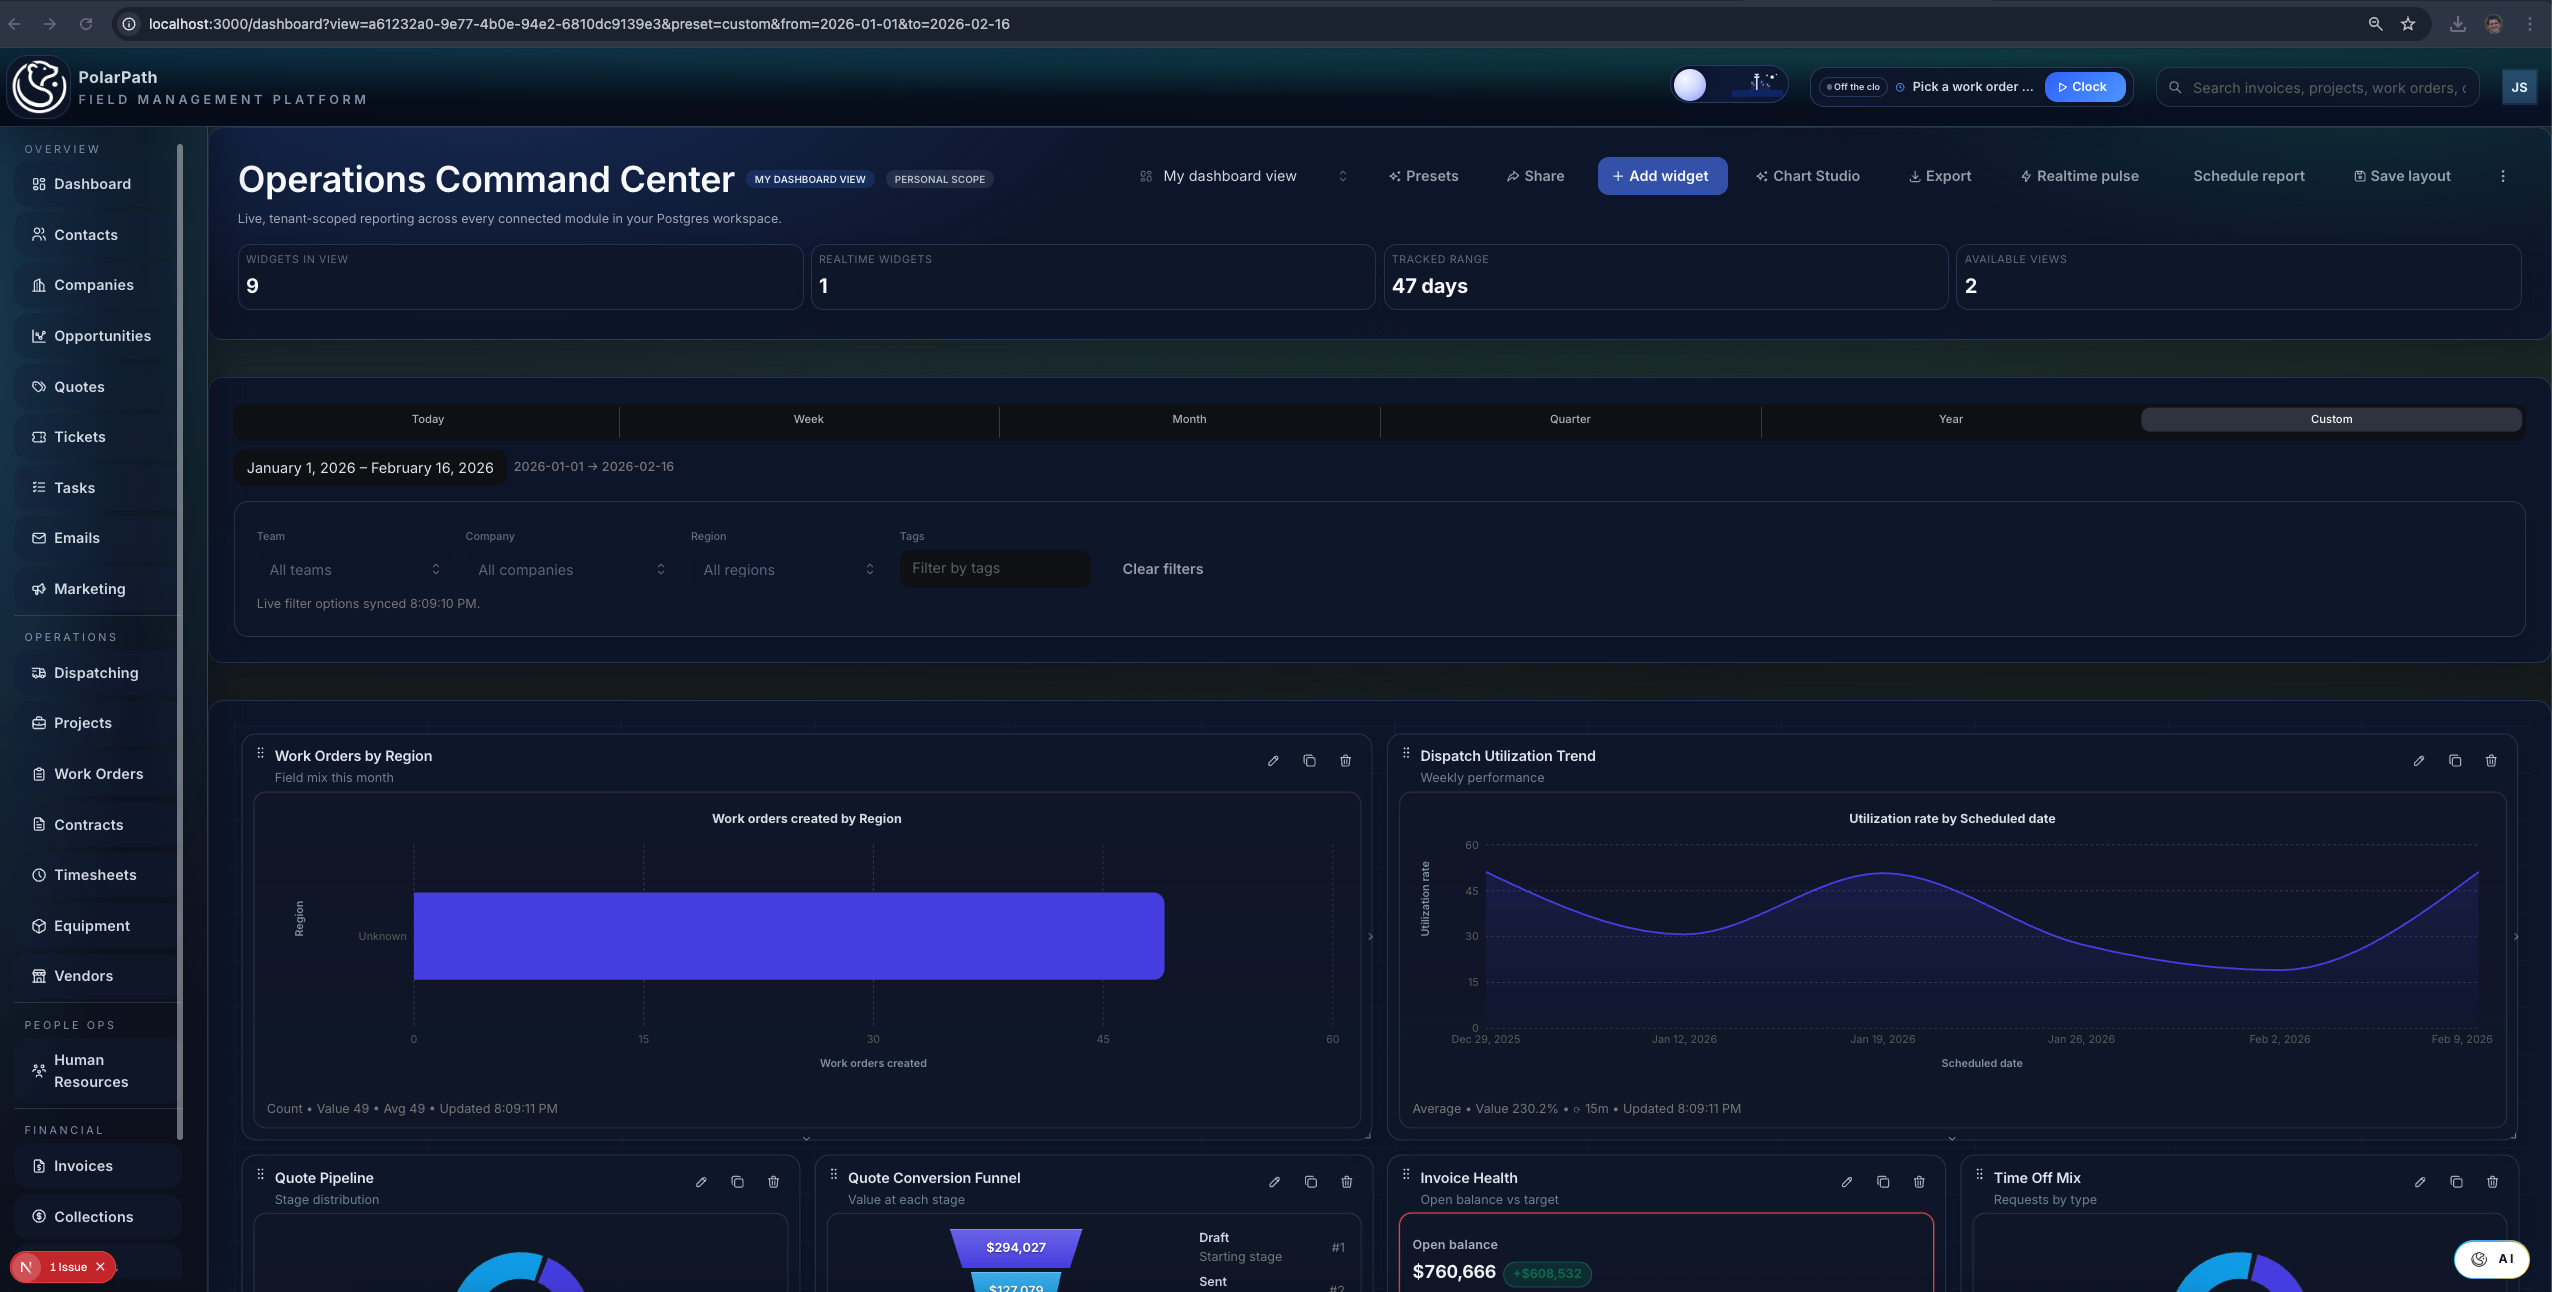Open the All teams dropdown

(x=354, y=569)
